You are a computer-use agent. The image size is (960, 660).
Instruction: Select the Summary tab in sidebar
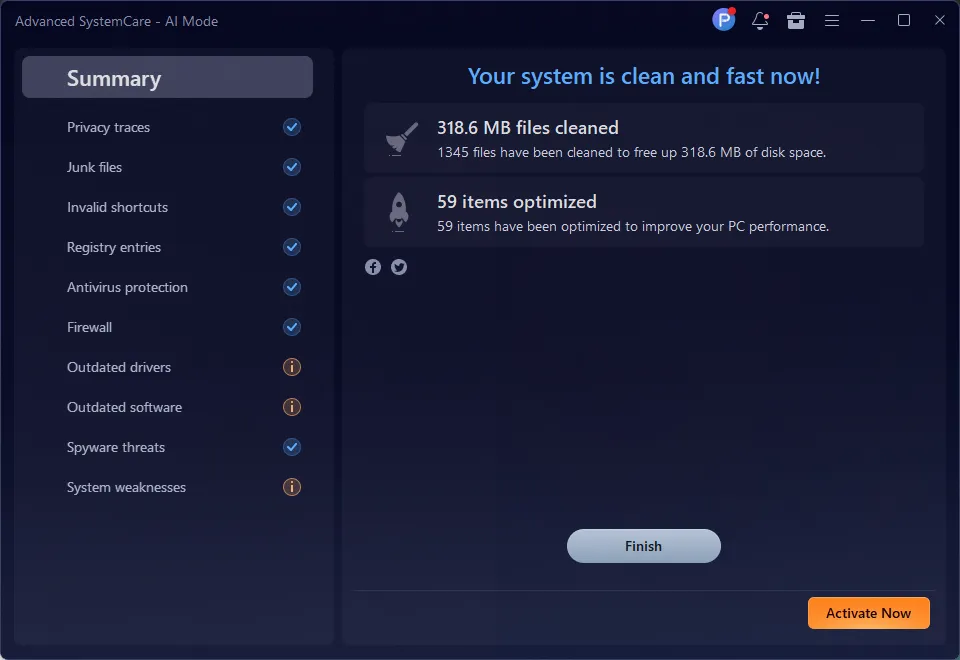point(167,78)
